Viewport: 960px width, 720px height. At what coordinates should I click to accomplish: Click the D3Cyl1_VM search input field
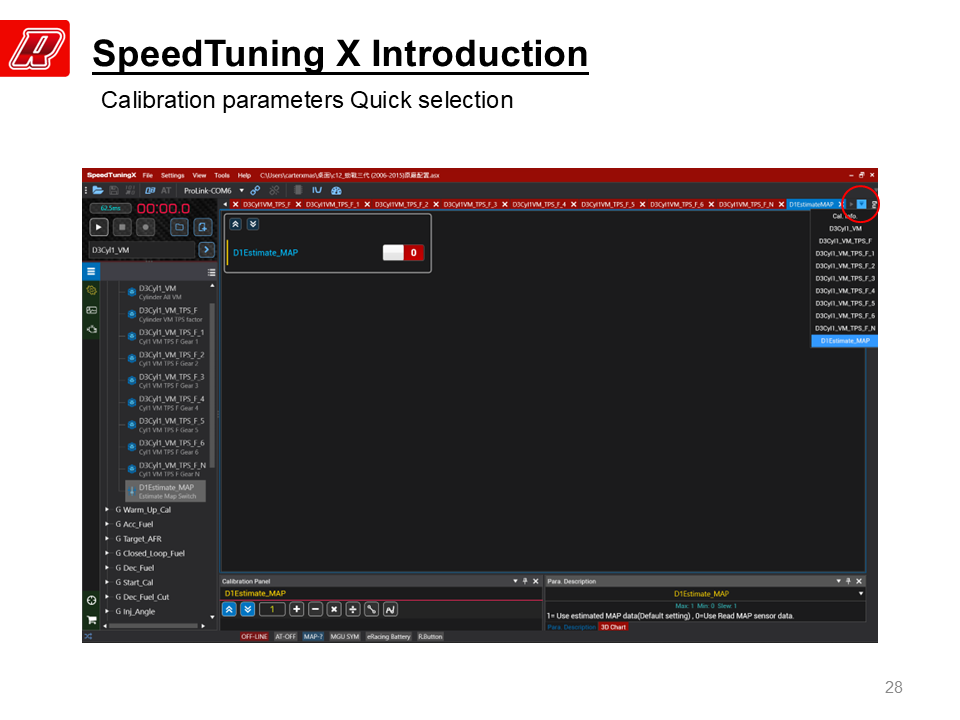click(x=142, y=250)
